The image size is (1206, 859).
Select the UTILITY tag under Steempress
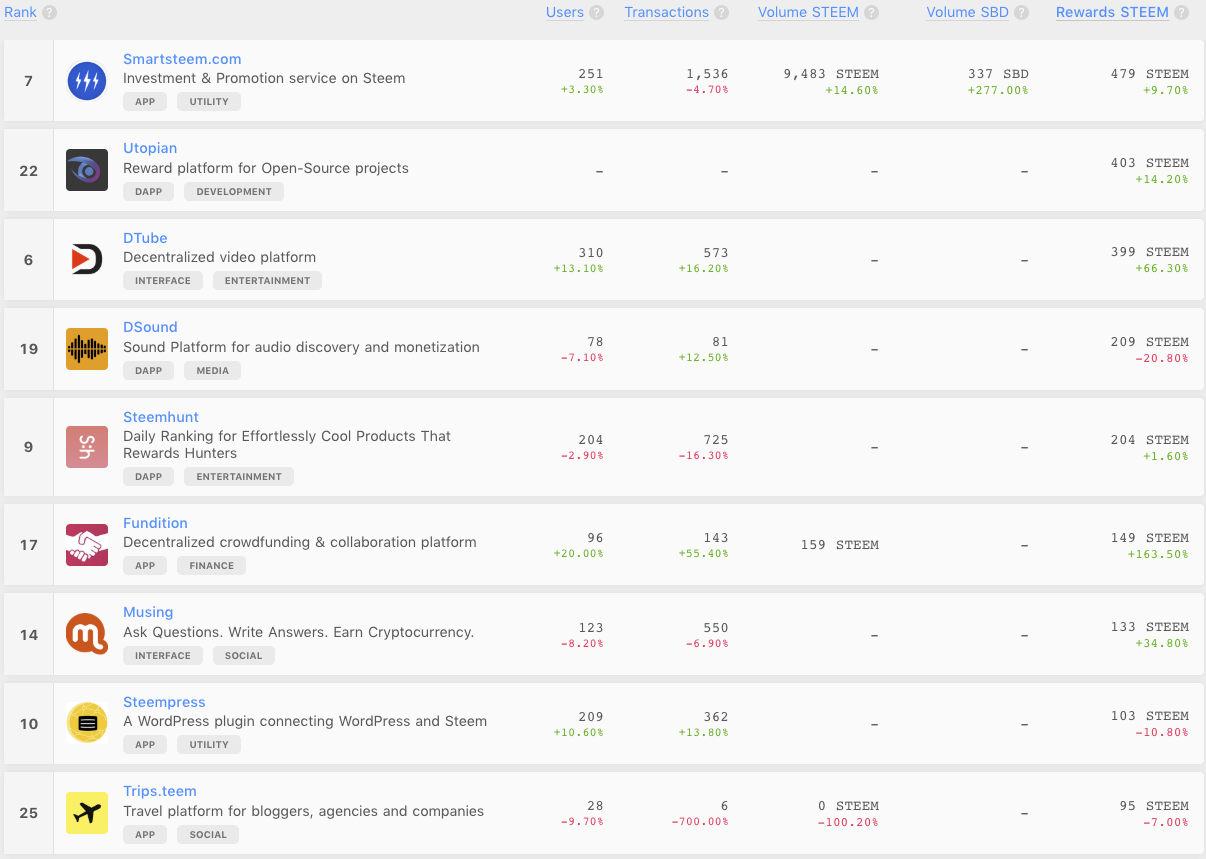click(209, 745)
